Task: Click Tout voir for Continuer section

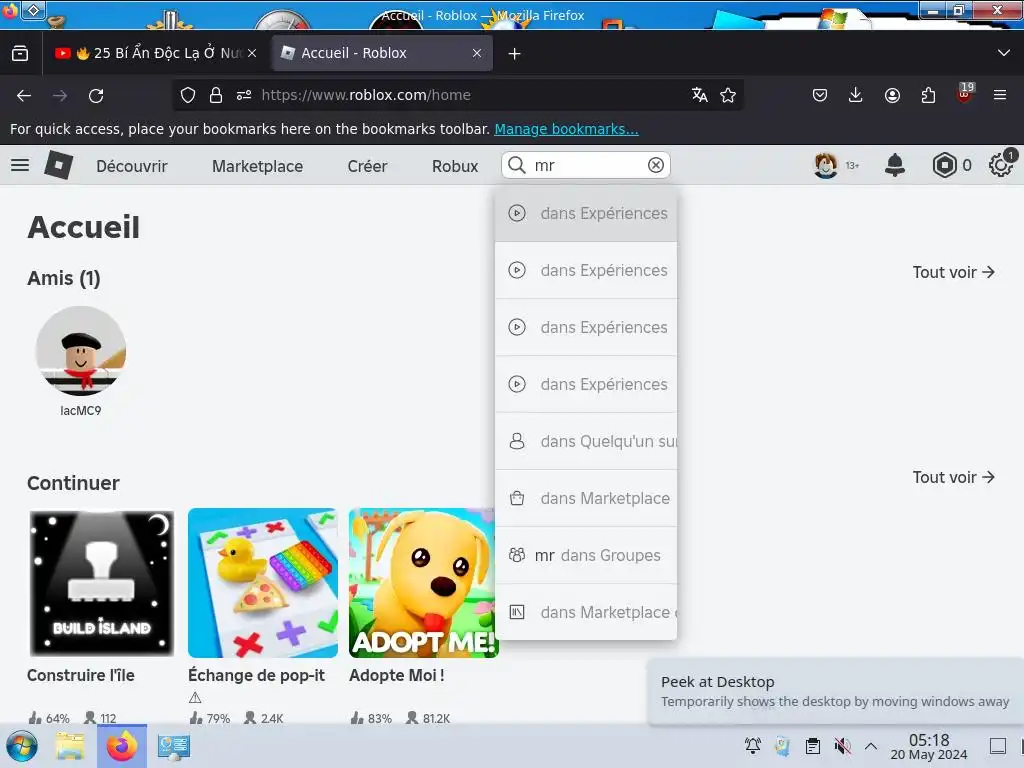Action: coord(953,477)
